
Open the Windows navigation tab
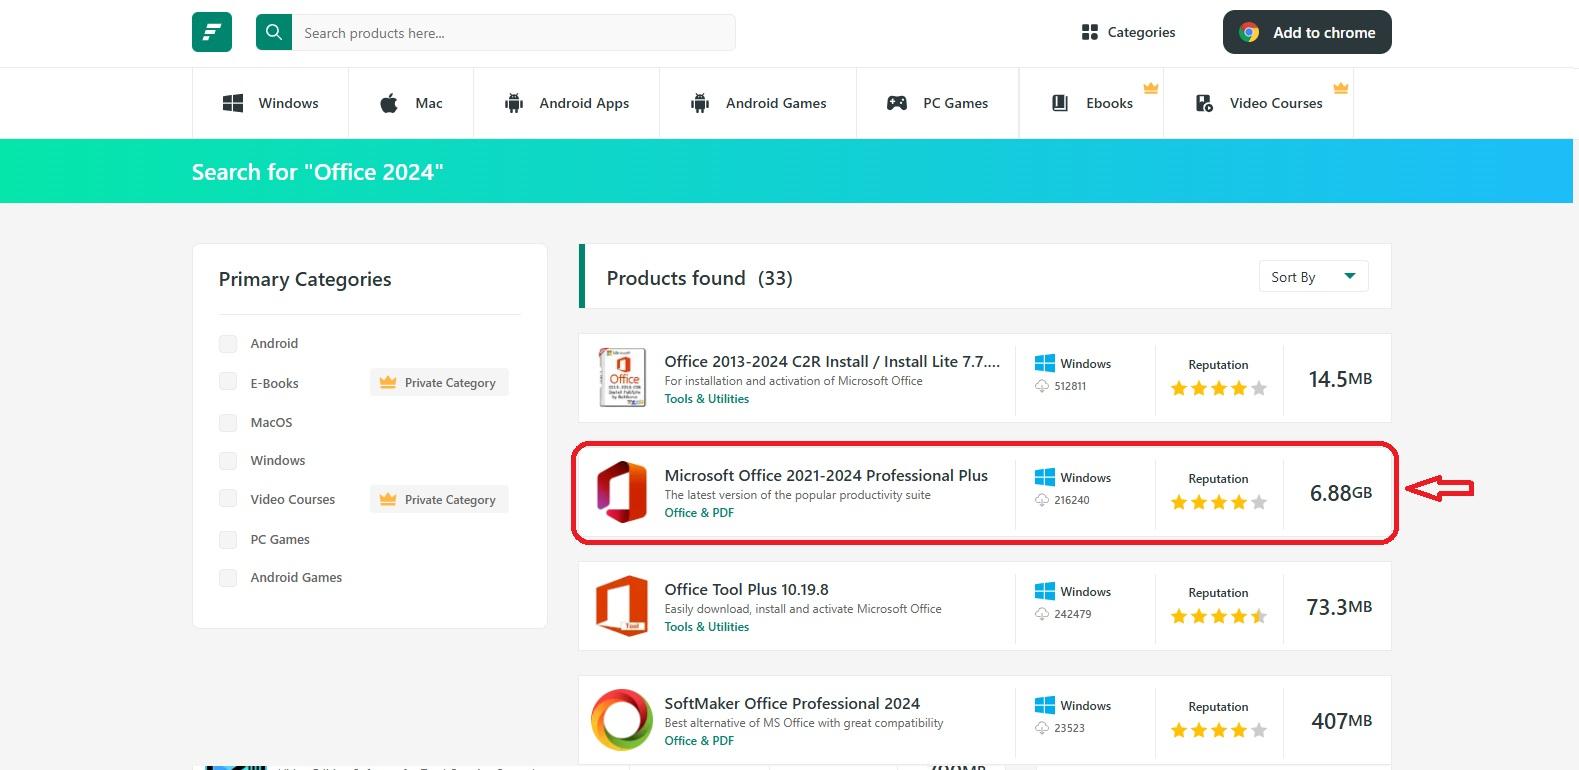(x=270, y=103)
